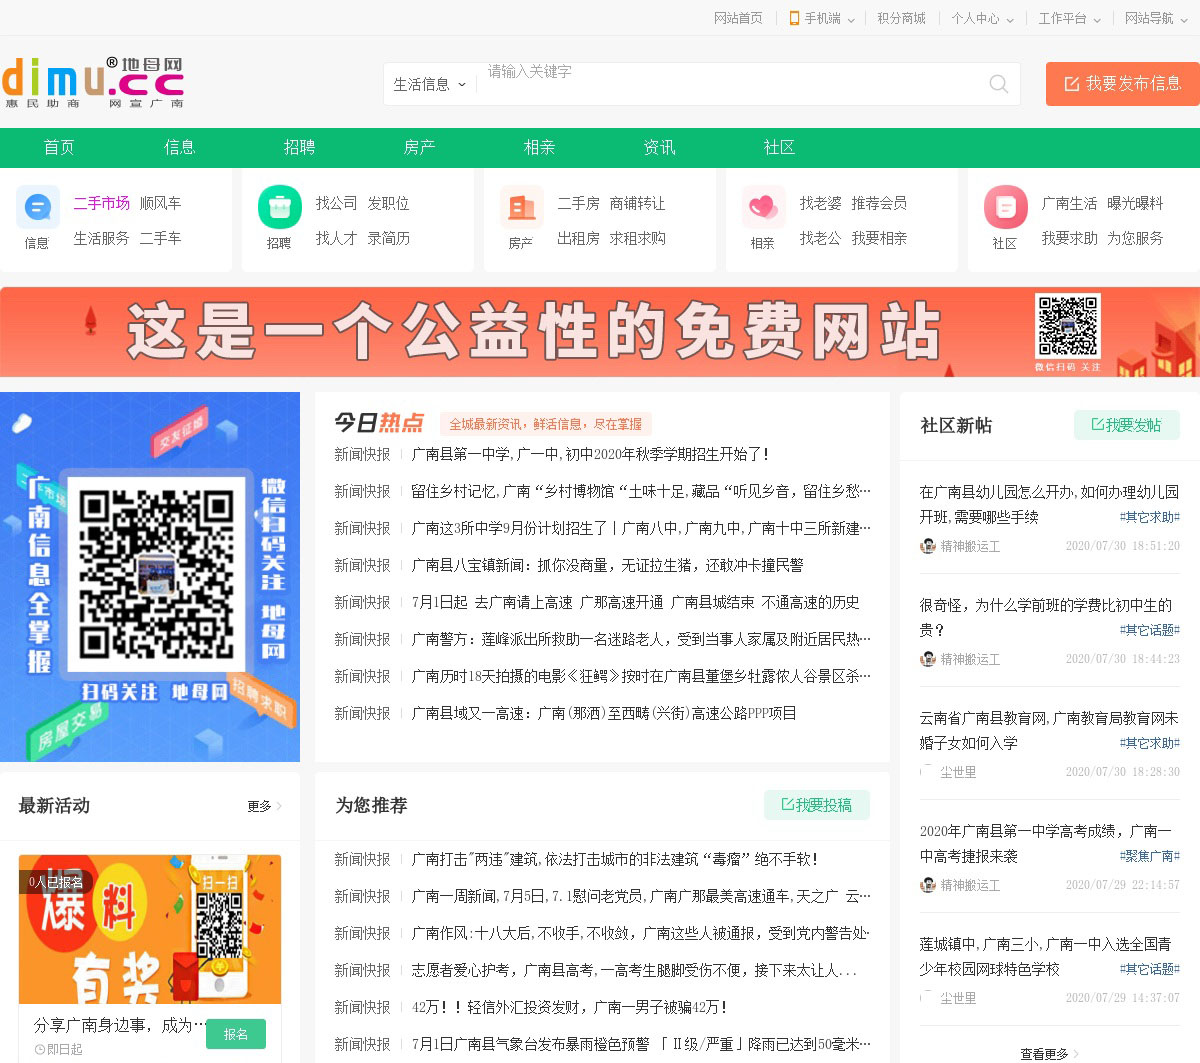This screenshot has width=1200, height=1063.
Task: Open the 出租房 link
Action: [x=578, y=238]
